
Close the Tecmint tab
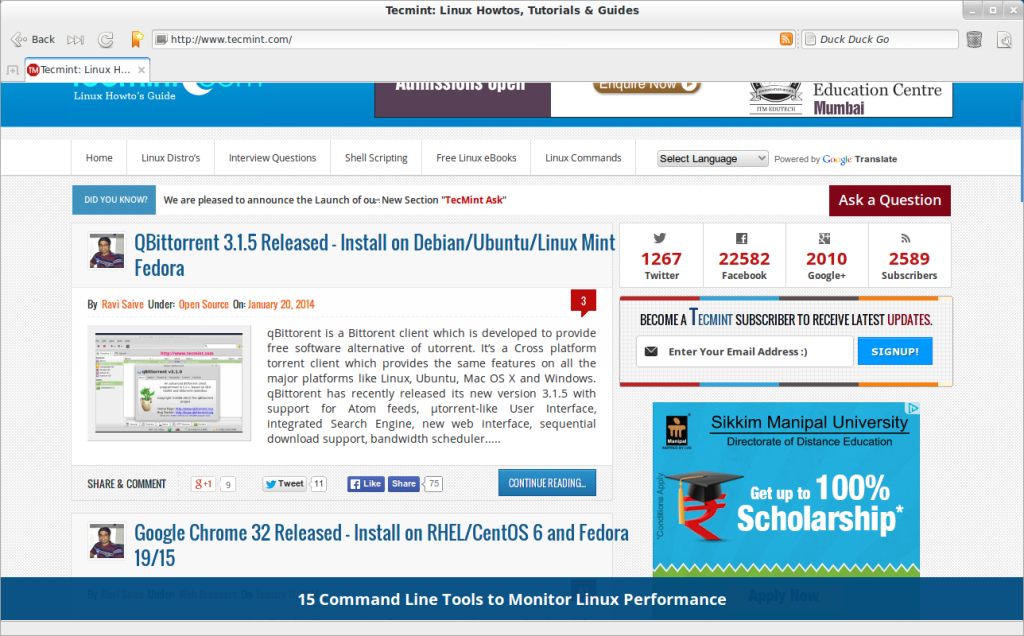(141, 70)
